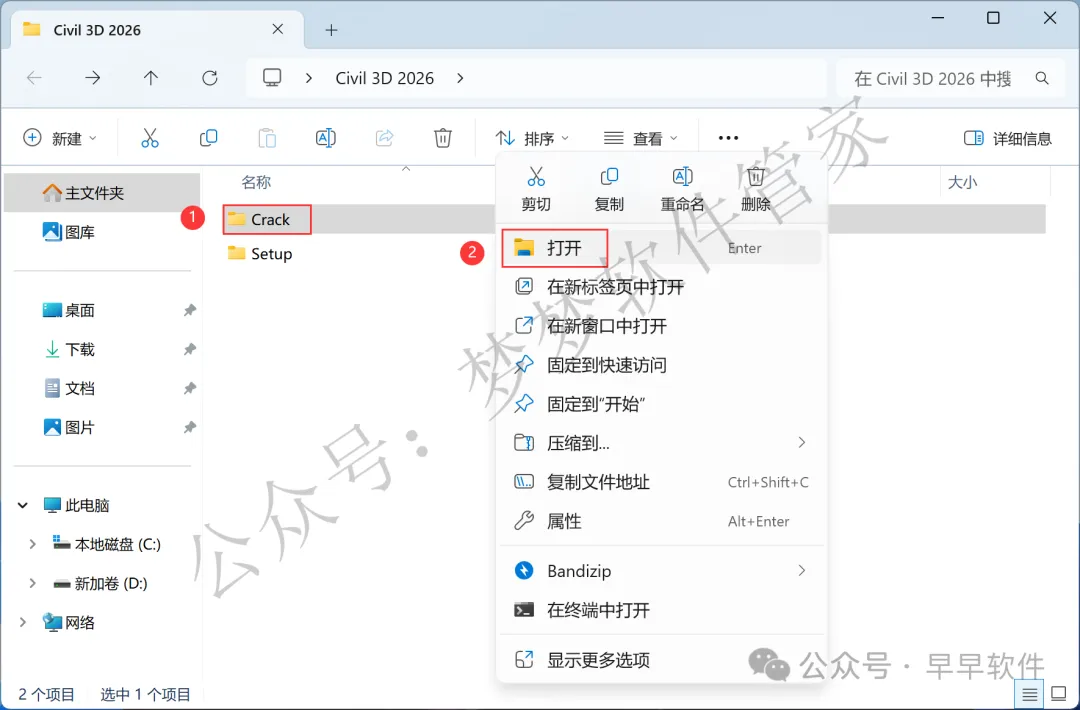Image resolution: width=1080 pixels, height=710 pixels.
Task: Click chevron after Civil 3D 2026 breadcrumb
Action: 460,79
